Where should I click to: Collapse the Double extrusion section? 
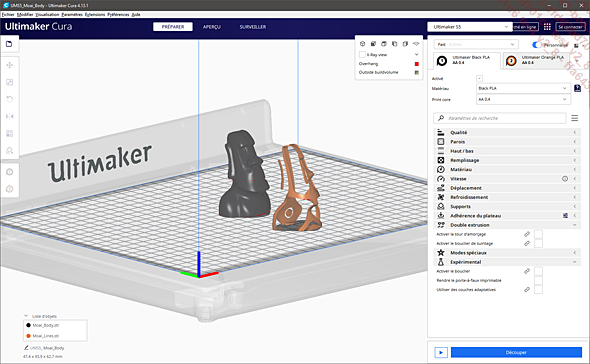coord(507,225)
